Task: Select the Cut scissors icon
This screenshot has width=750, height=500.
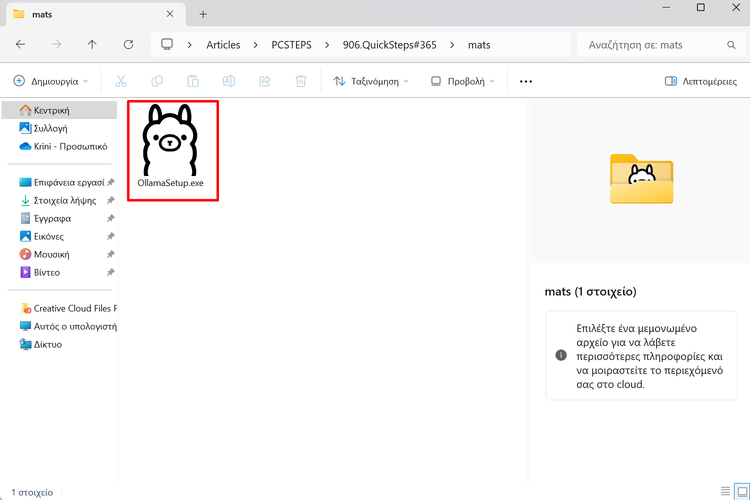Action: [x=121, y=81]
